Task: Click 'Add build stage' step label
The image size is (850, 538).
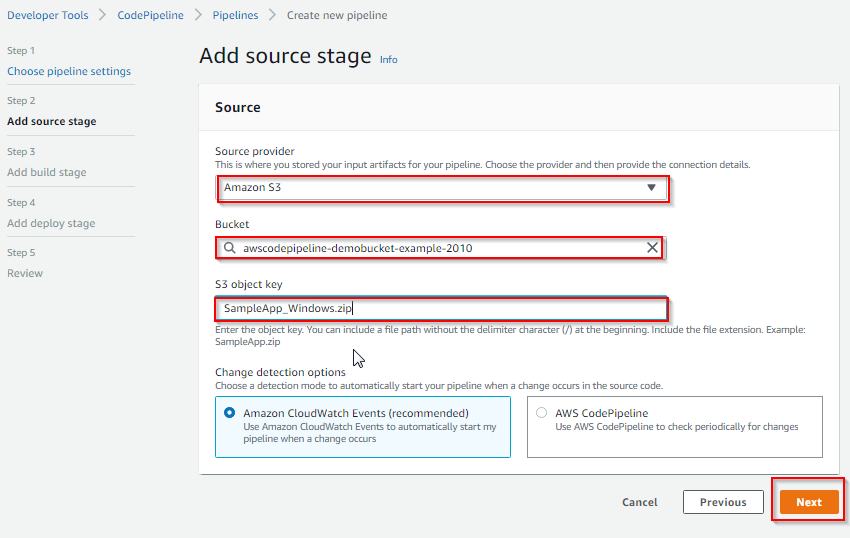Action: pyautogui.click(x=47, y=172)
